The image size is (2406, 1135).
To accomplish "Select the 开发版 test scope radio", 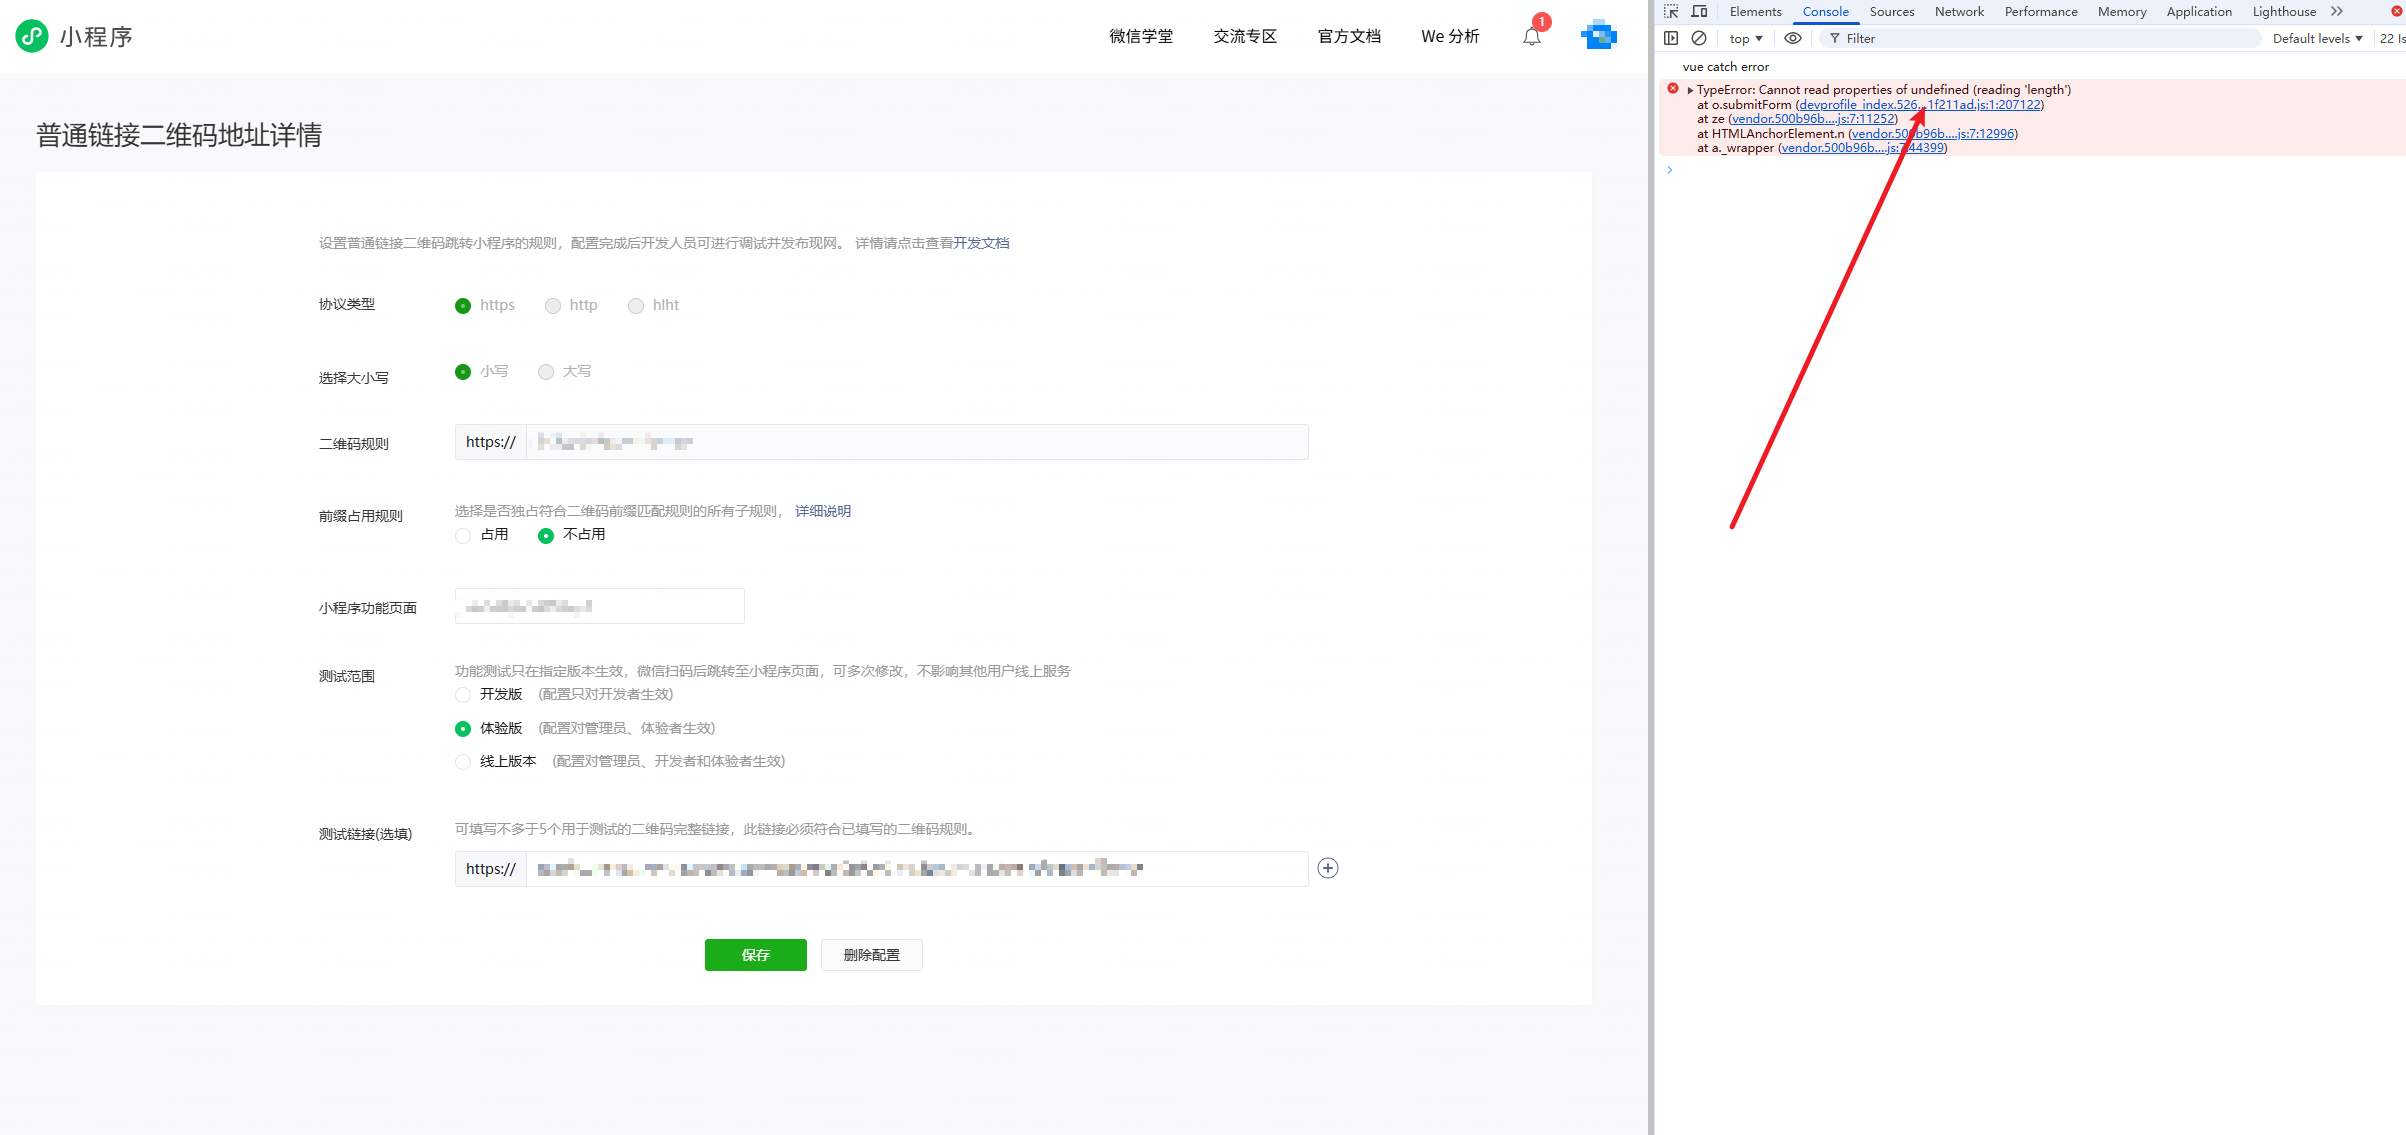I will click(x=463, y=695).
